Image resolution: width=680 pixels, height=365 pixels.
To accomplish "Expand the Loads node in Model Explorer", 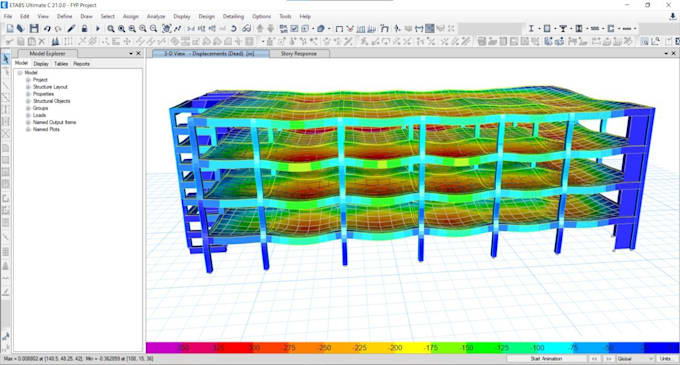I will point(28,115).
